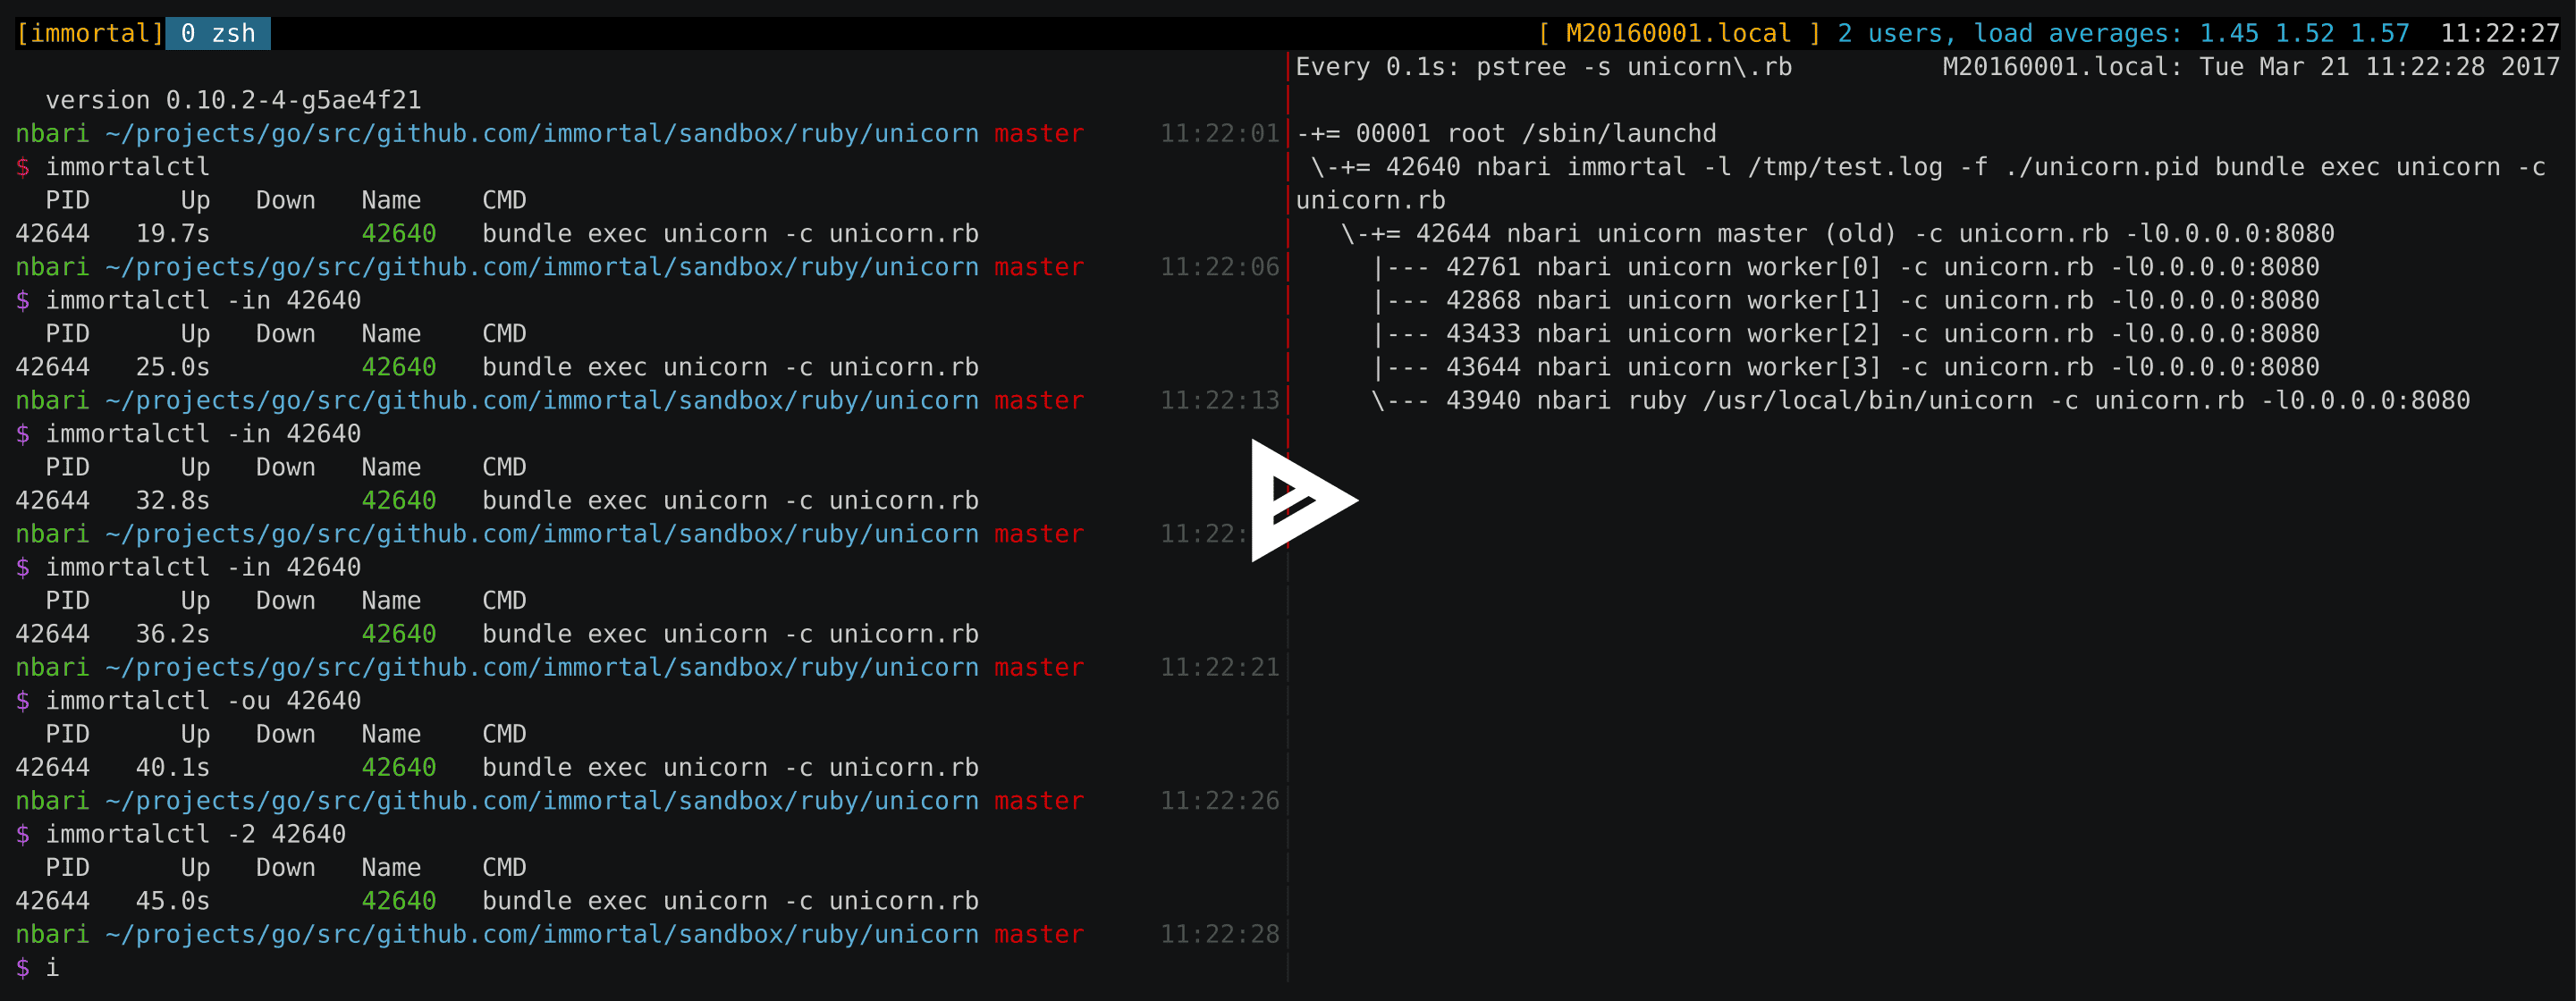2576x1001 pixels.
Task: Click the prompt timestamp '11:22:13'
Action: tap(1220, 400)
